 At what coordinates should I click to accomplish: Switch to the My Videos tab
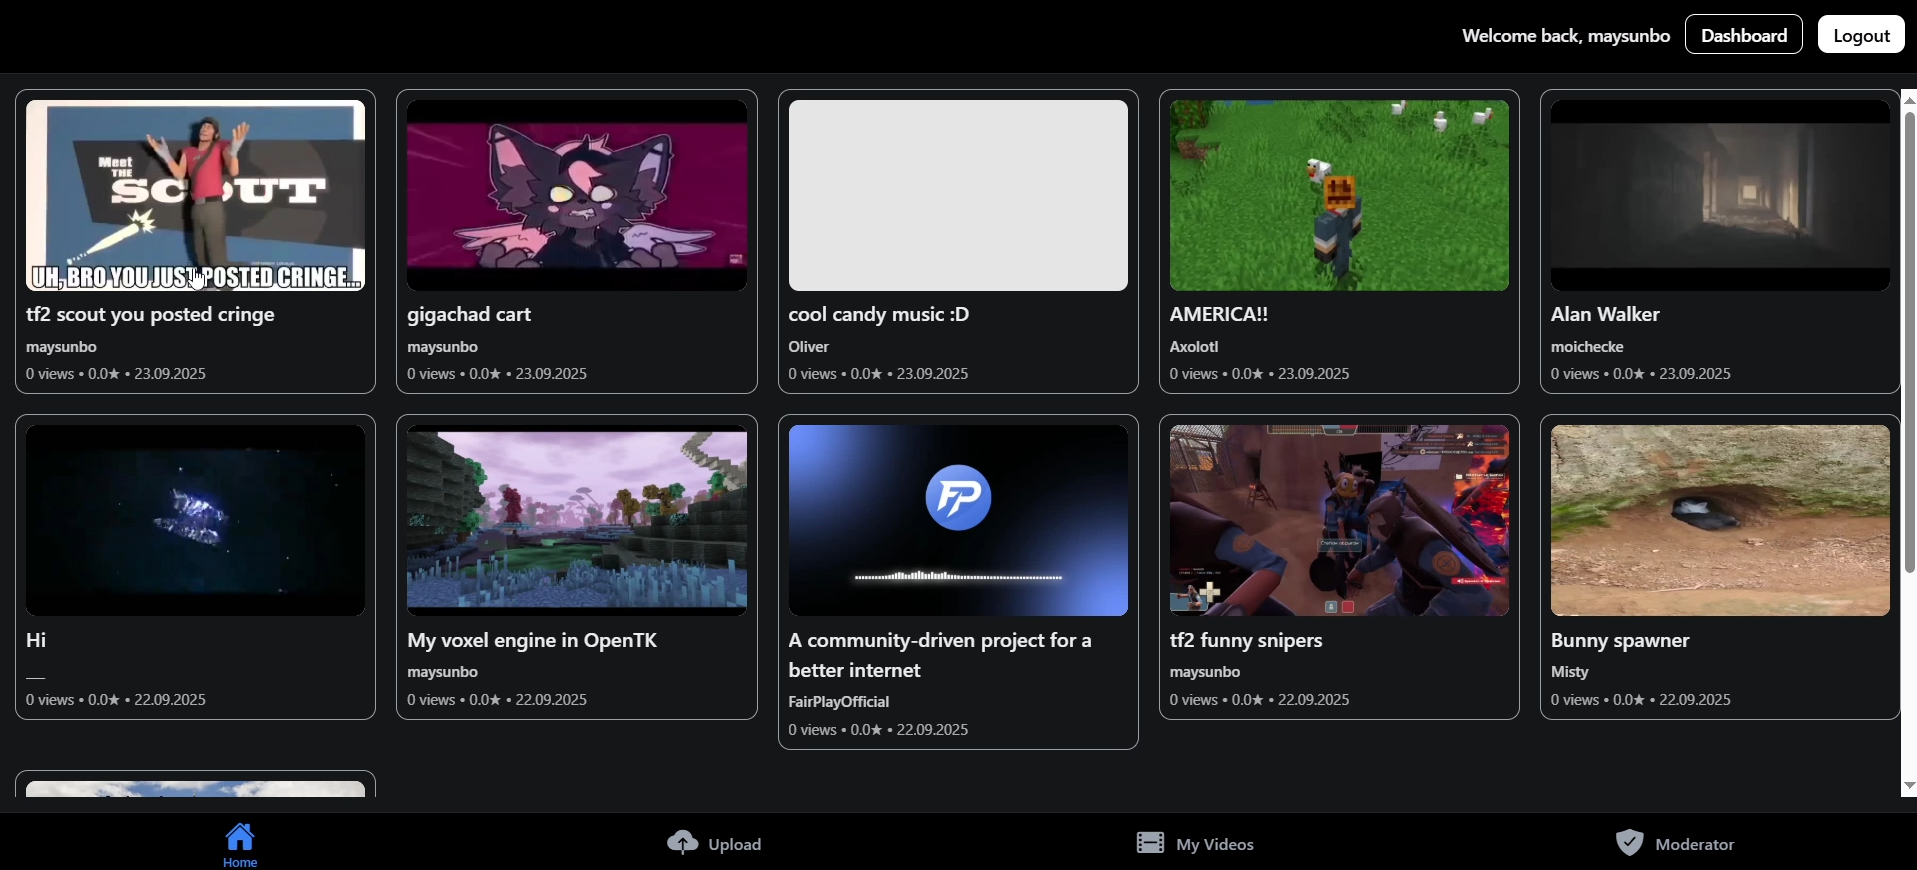1195,843
